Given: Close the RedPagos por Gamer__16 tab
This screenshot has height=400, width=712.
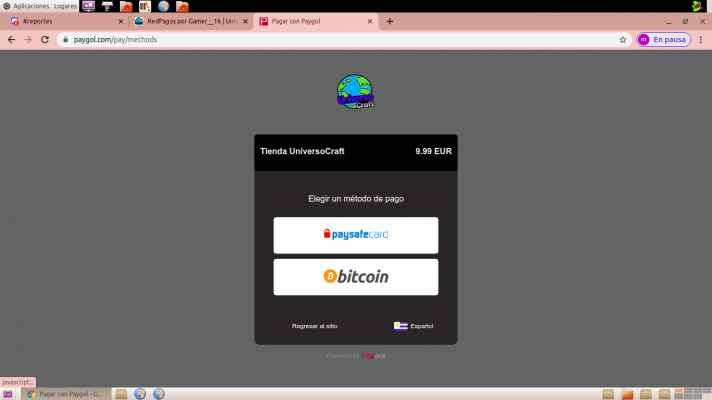Looking at the screenshot, I should pyautogui.click(x=245, y=21).
